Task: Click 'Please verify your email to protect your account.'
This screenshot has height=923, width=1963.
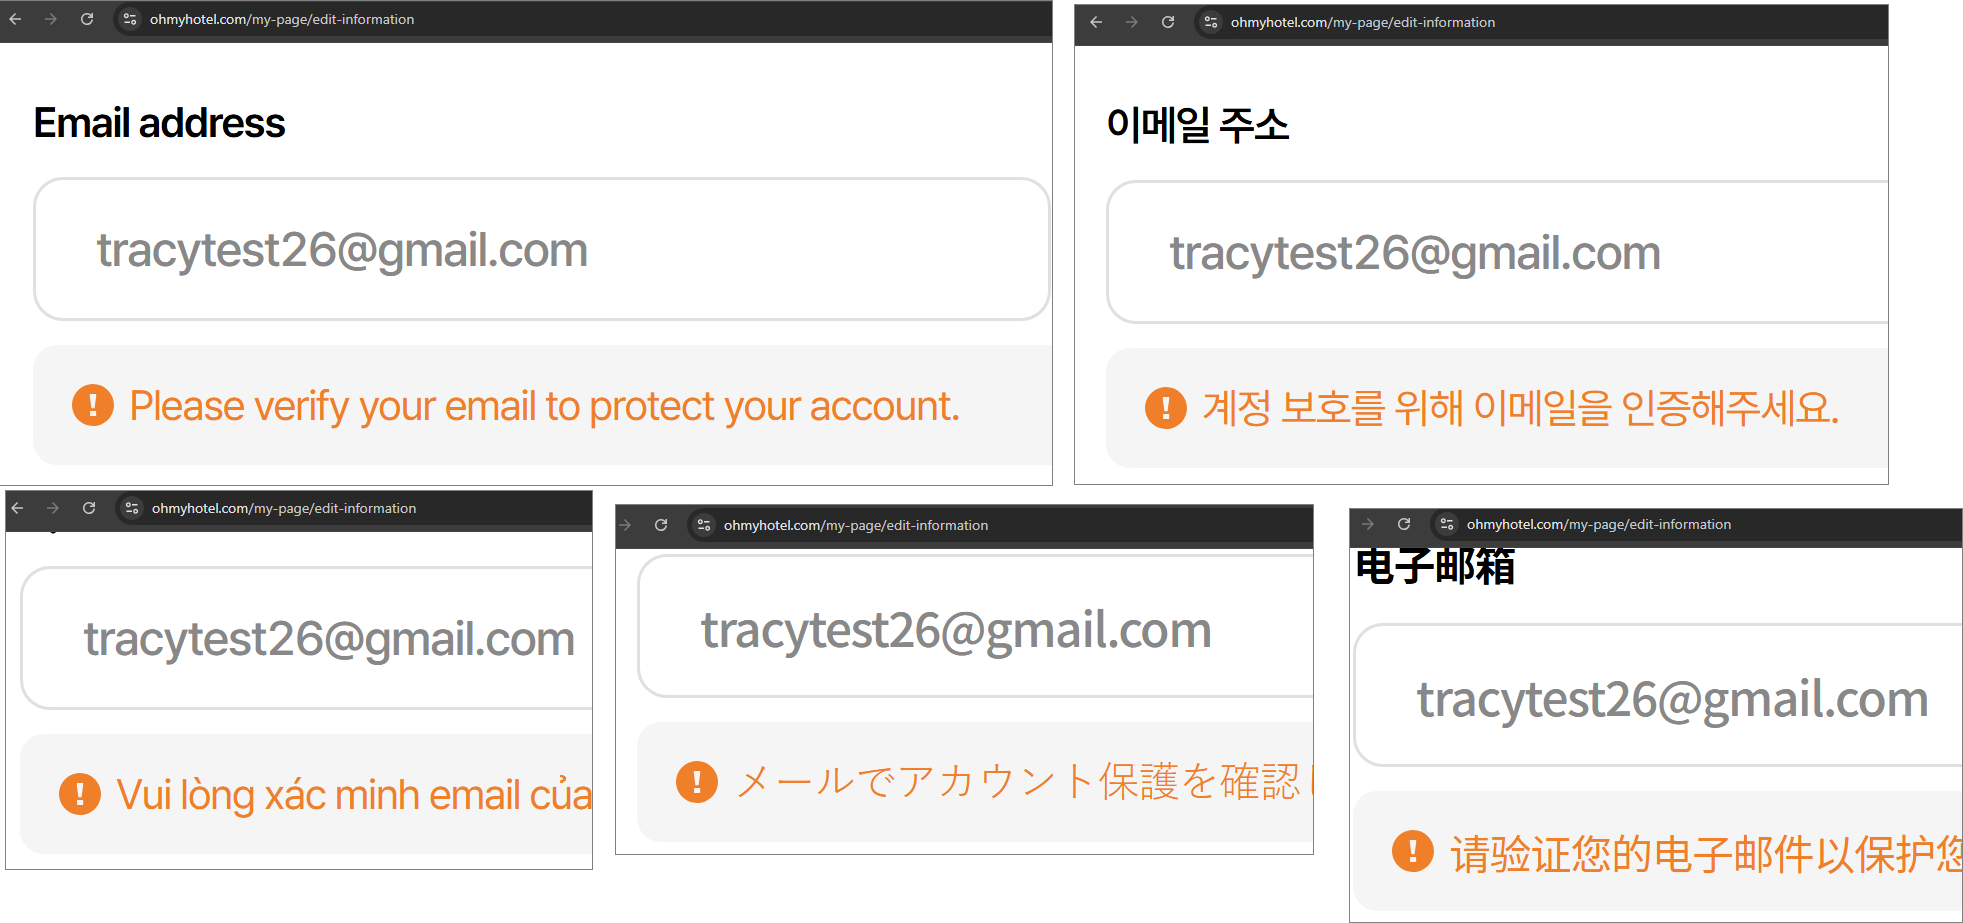Action: (x=544, y=406)
